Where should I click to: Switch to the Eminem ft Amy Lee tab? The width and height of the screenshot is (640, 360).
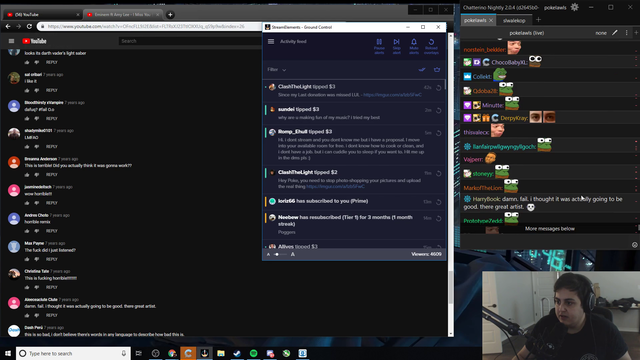(122, 15)
